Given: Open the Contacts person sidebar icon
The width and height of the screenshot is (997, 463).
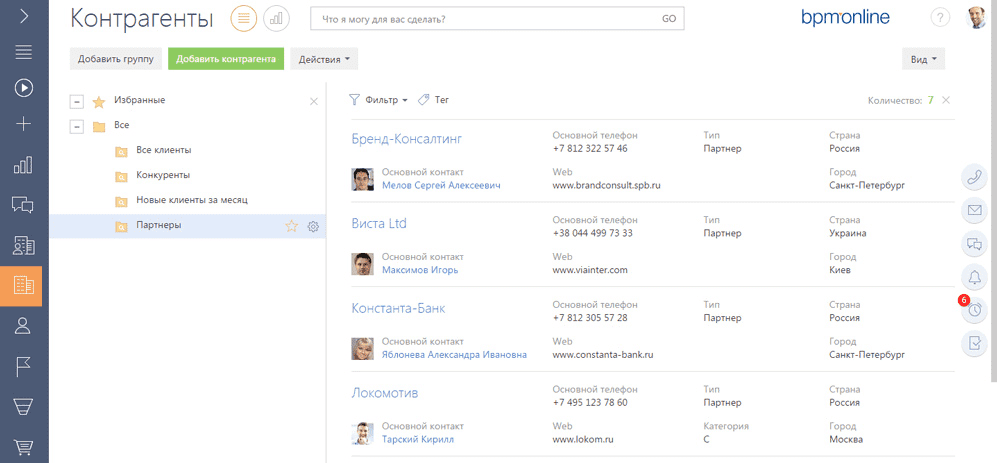Looking at the screenshot, I should [x=23, y=326].
